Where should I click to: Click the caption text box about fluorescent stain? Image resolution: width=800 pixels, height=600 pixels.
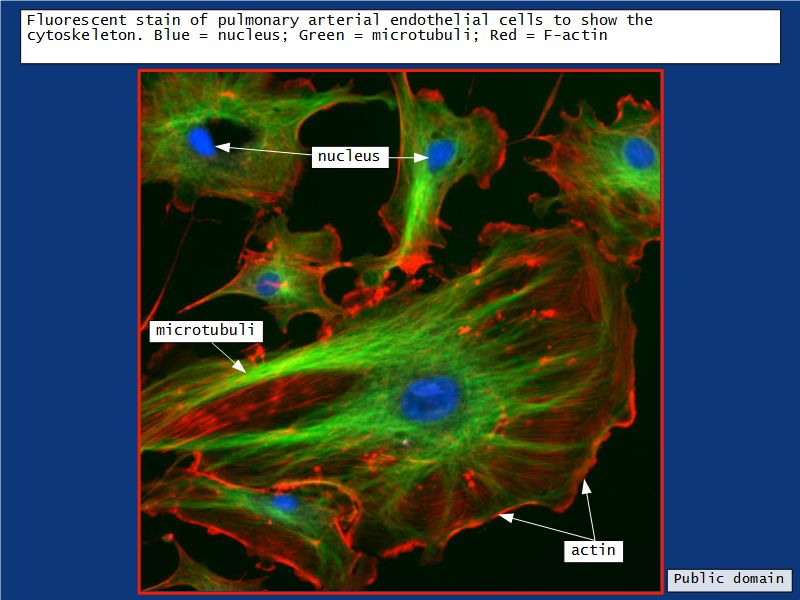pos(400,37)
